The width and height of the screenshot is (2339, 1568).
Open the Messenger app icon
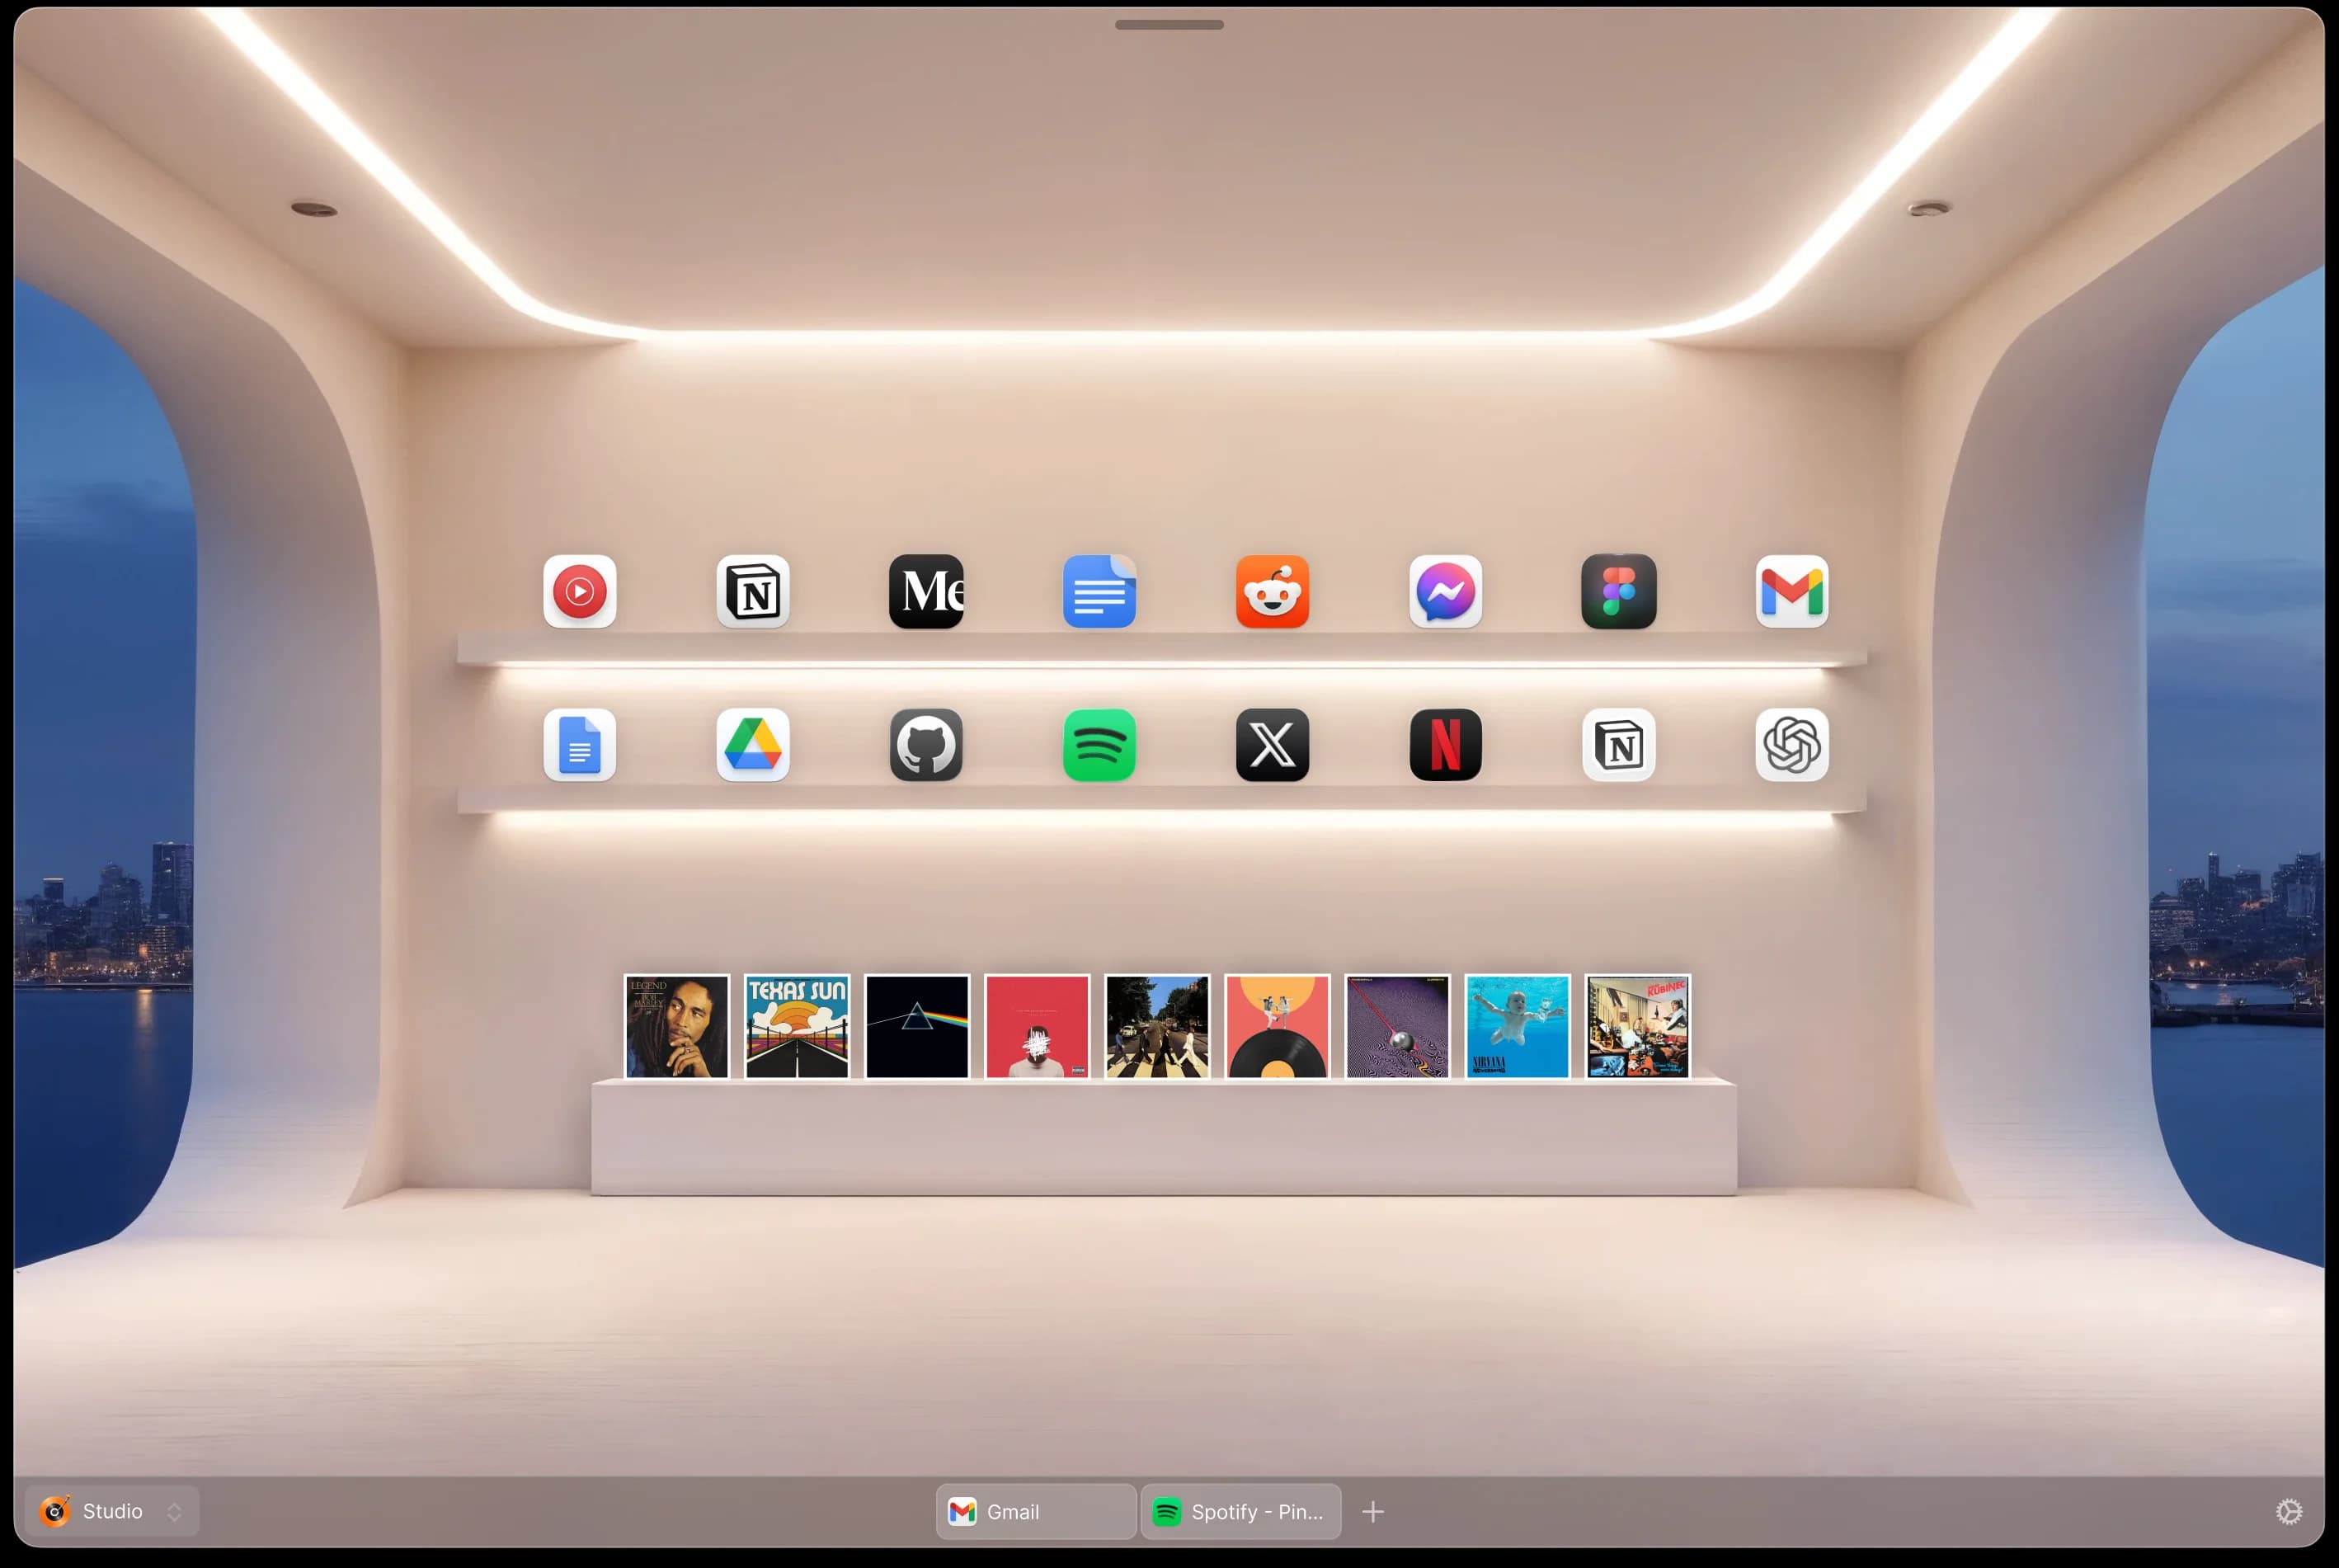coord(1445,591)
